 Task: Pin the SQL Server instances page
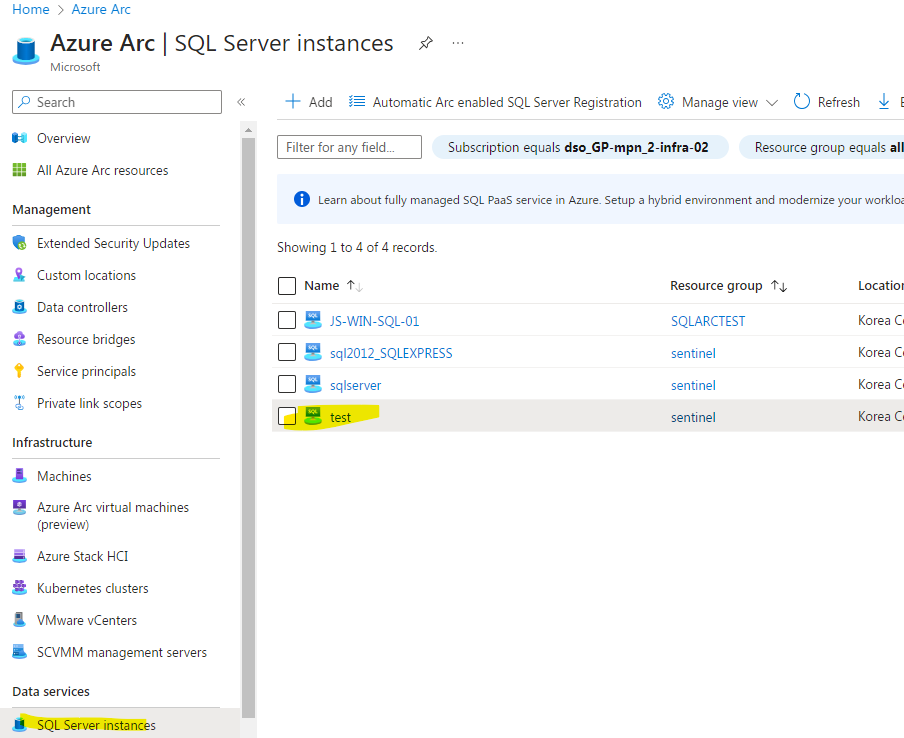pos(425,43)
